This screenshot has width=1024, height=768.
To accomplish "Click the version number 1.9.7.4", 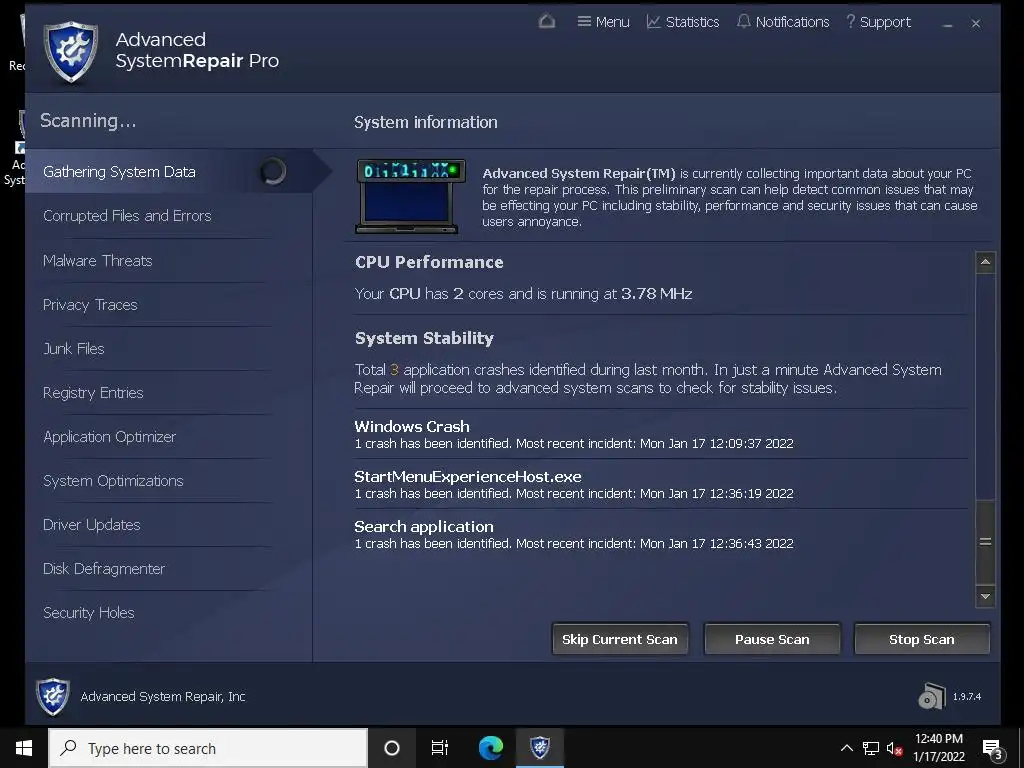I will (967, 697).
